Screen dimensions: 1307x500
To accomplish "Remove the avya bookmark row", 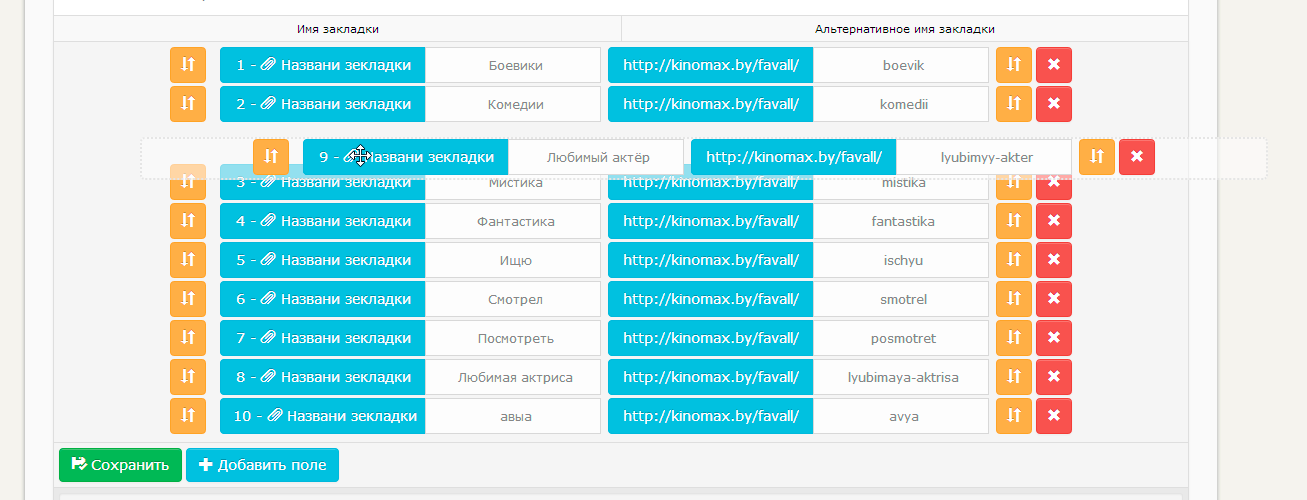I will coord(1053,416).
